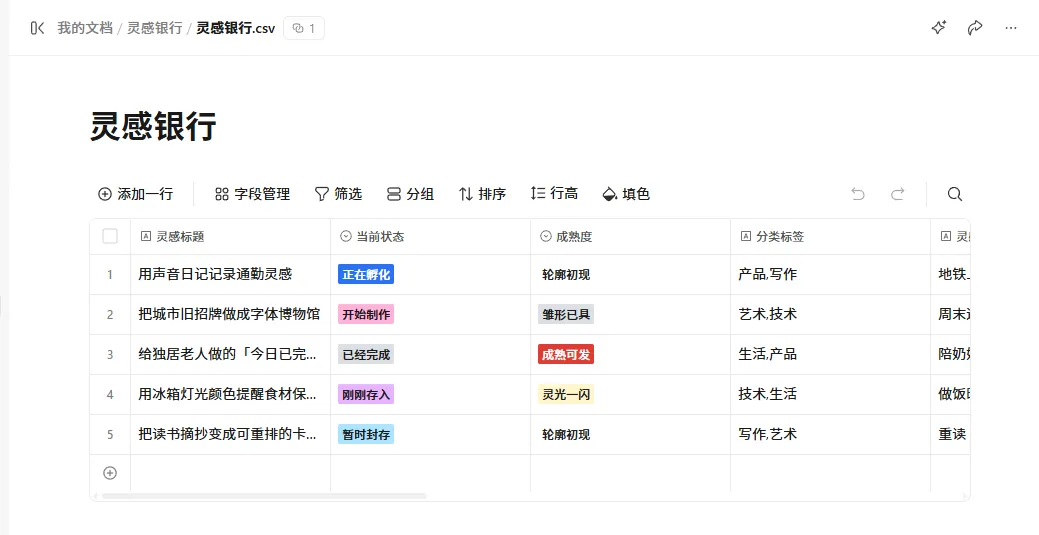Click the cell starting 把读书摘抄变成
Screen dimensions: 1039x535
231,434
